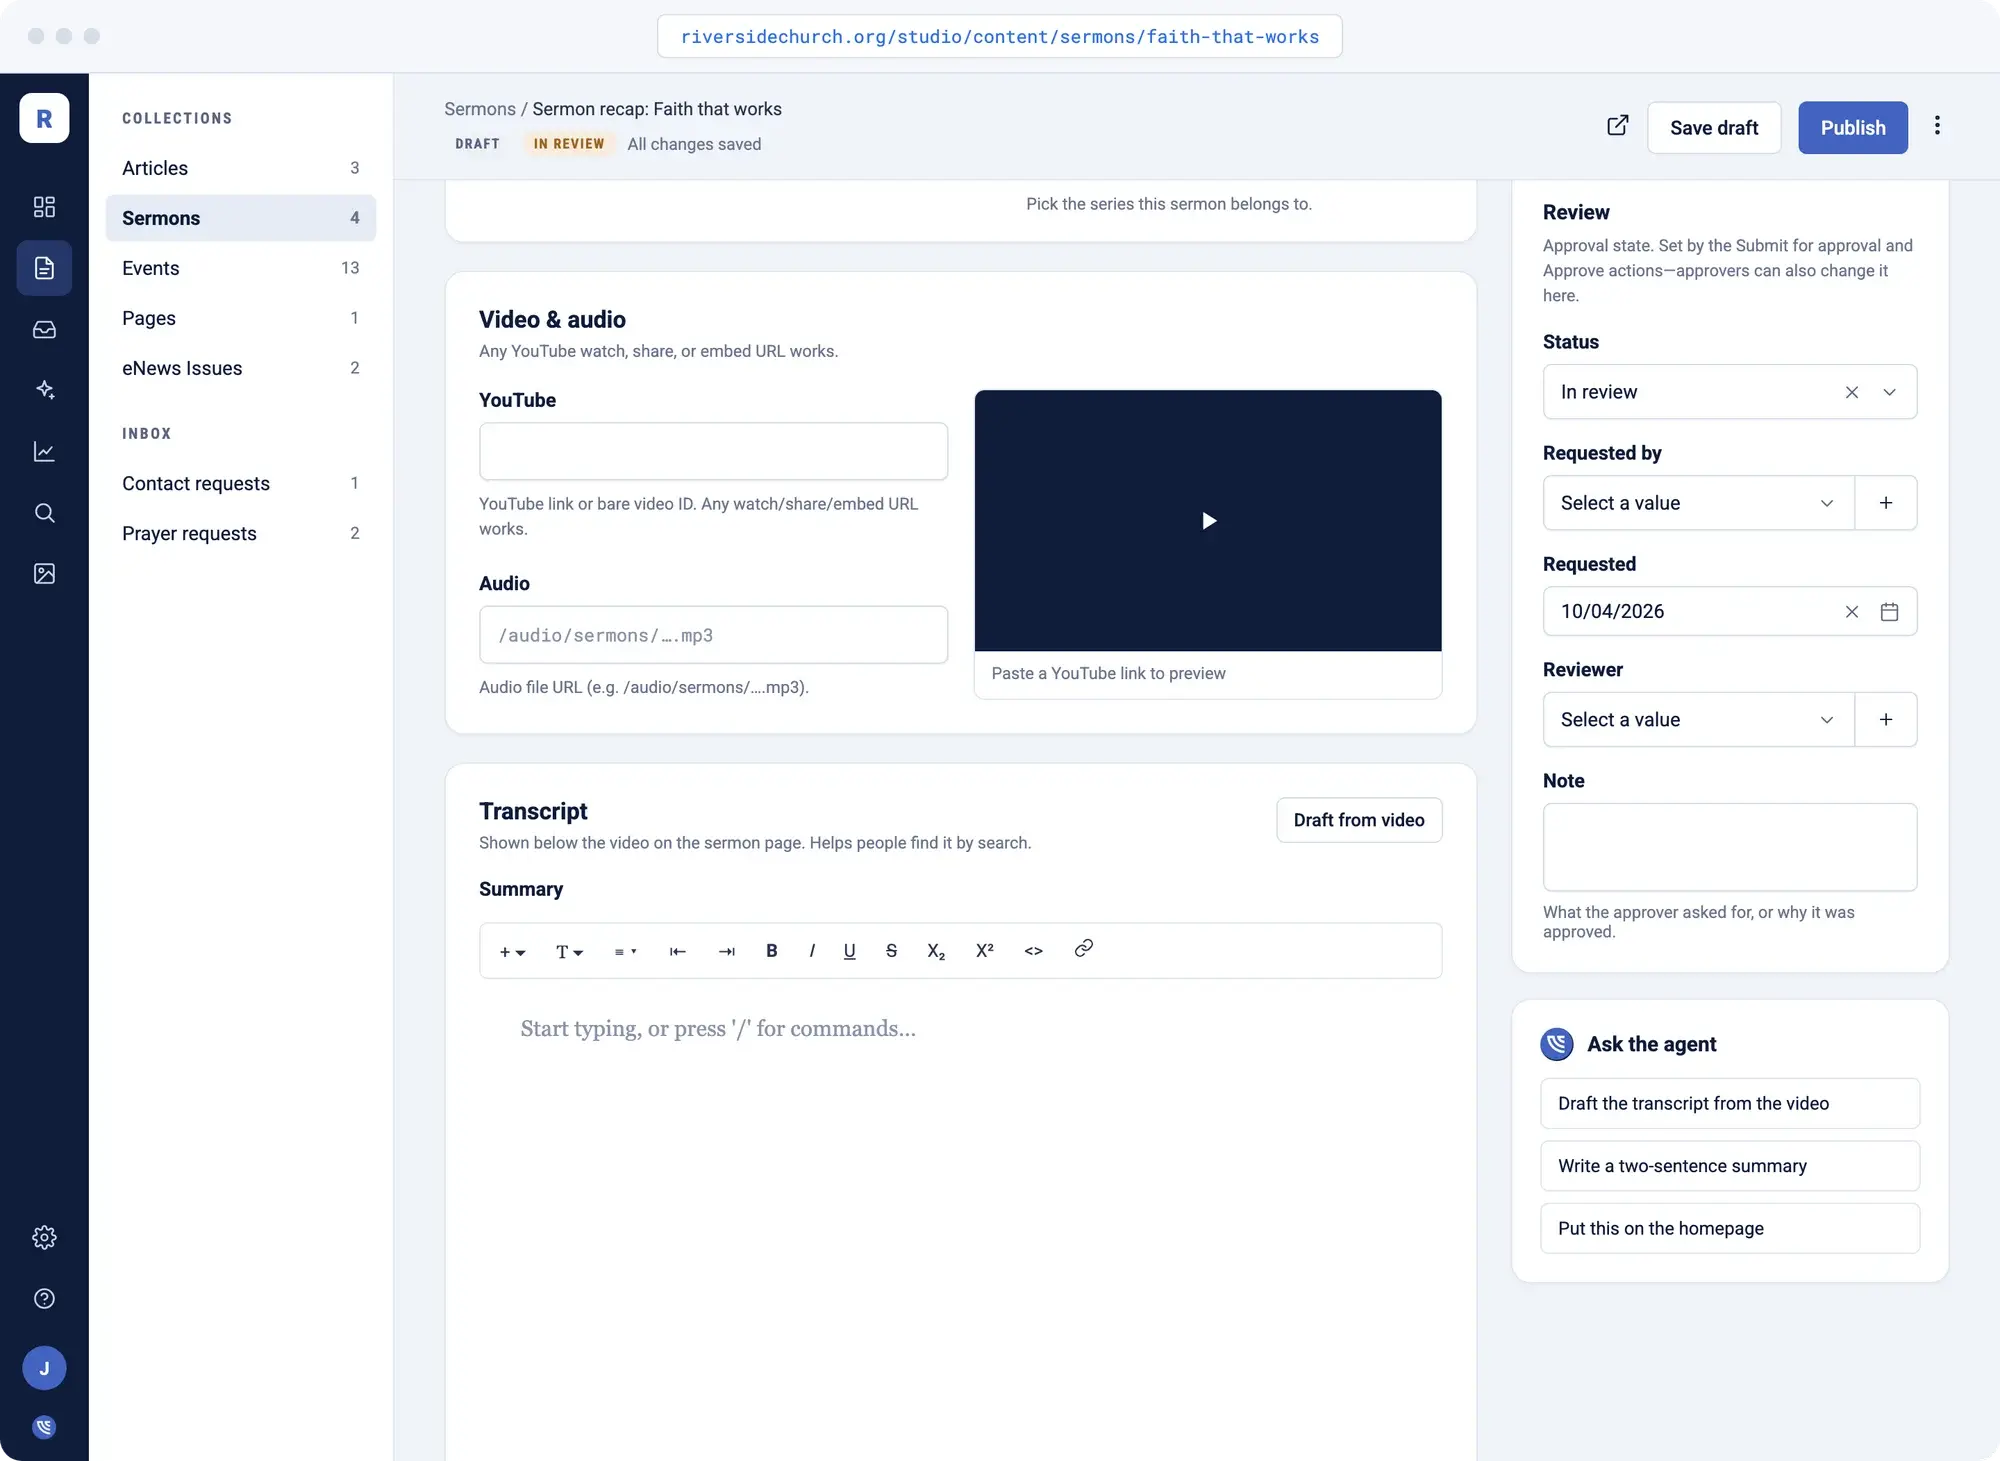Open the more options kebab menu
Screen dimensions: 2000x1461
1937,126
